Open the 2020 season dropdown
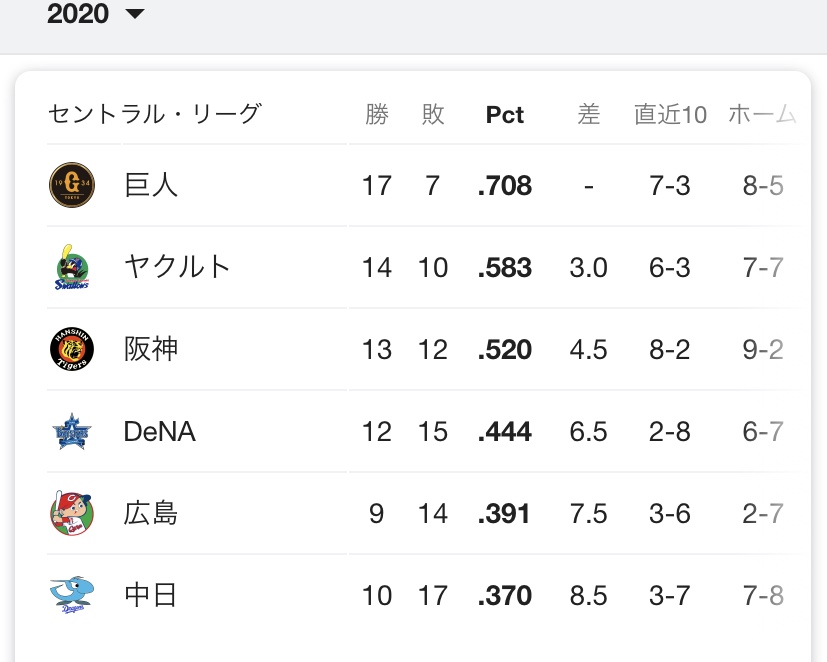Screen dimensions: 827x662 95,14
